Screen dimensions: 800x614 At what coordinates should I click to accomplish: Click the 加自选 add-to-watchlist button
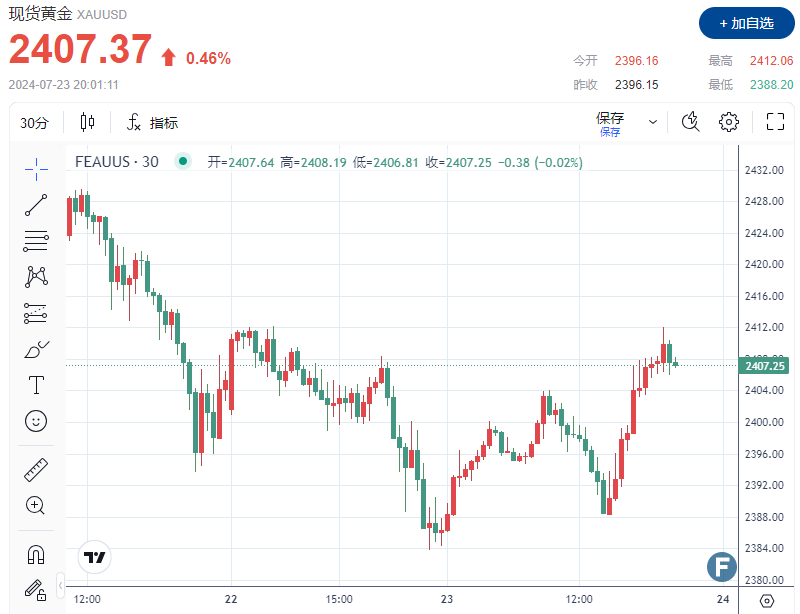point(744,22)
